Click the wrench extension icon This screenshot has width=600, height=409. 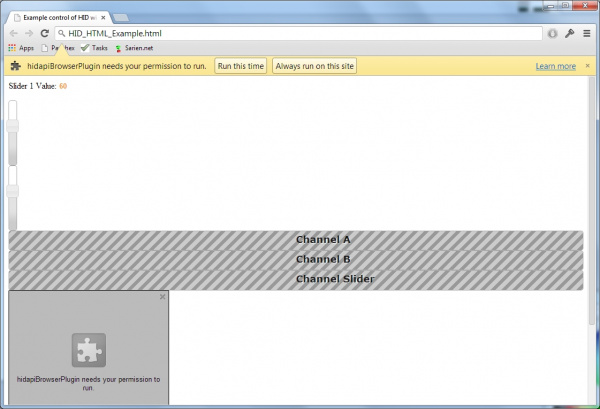[569, 33]
